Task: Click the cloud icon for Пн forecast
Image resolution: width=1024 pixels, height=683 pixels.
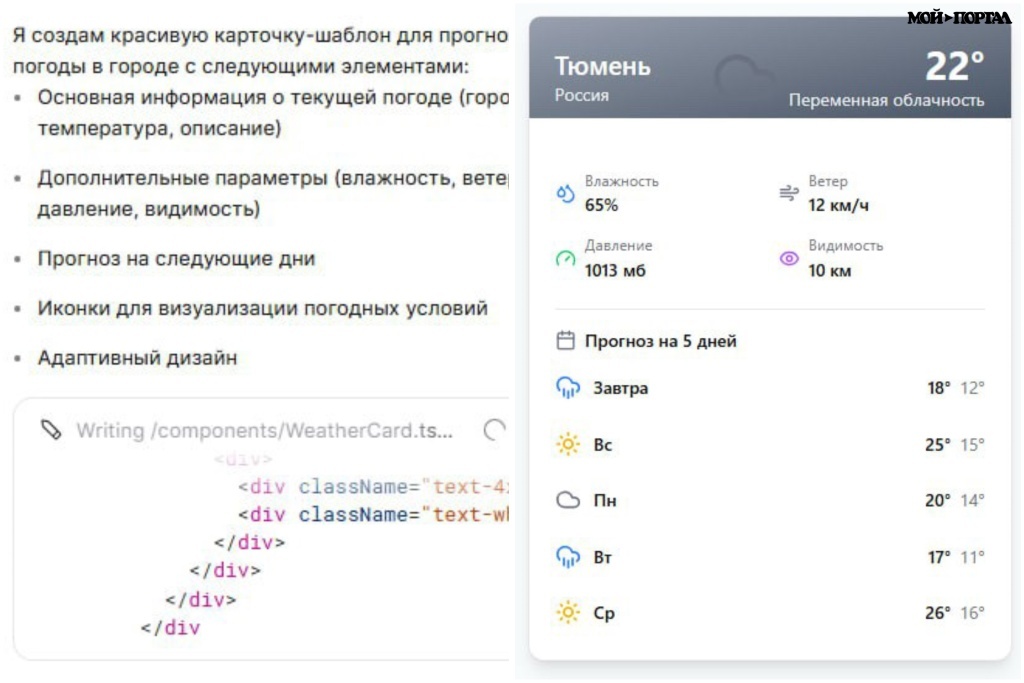Action: coord(567,500)
